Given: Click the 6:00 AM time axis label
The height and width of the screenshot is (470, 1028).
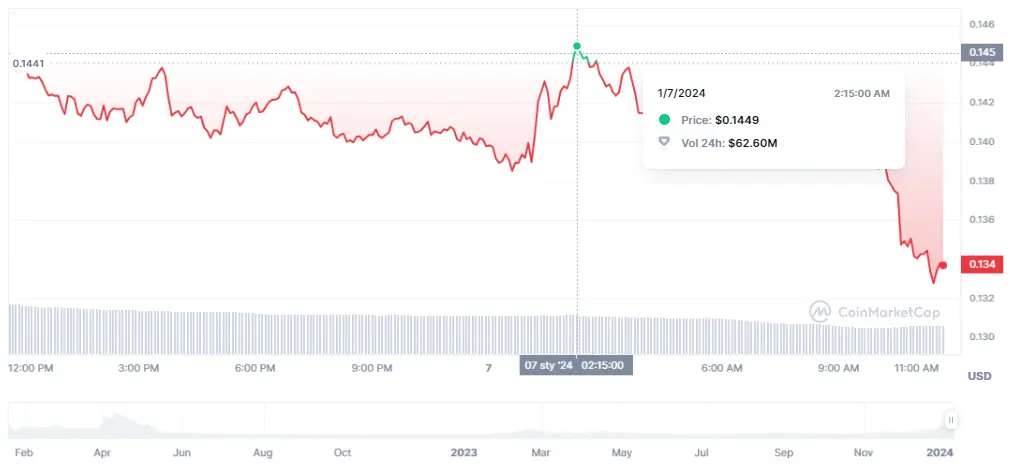Looking at the screenshot, I should click(x=721, y=368).
